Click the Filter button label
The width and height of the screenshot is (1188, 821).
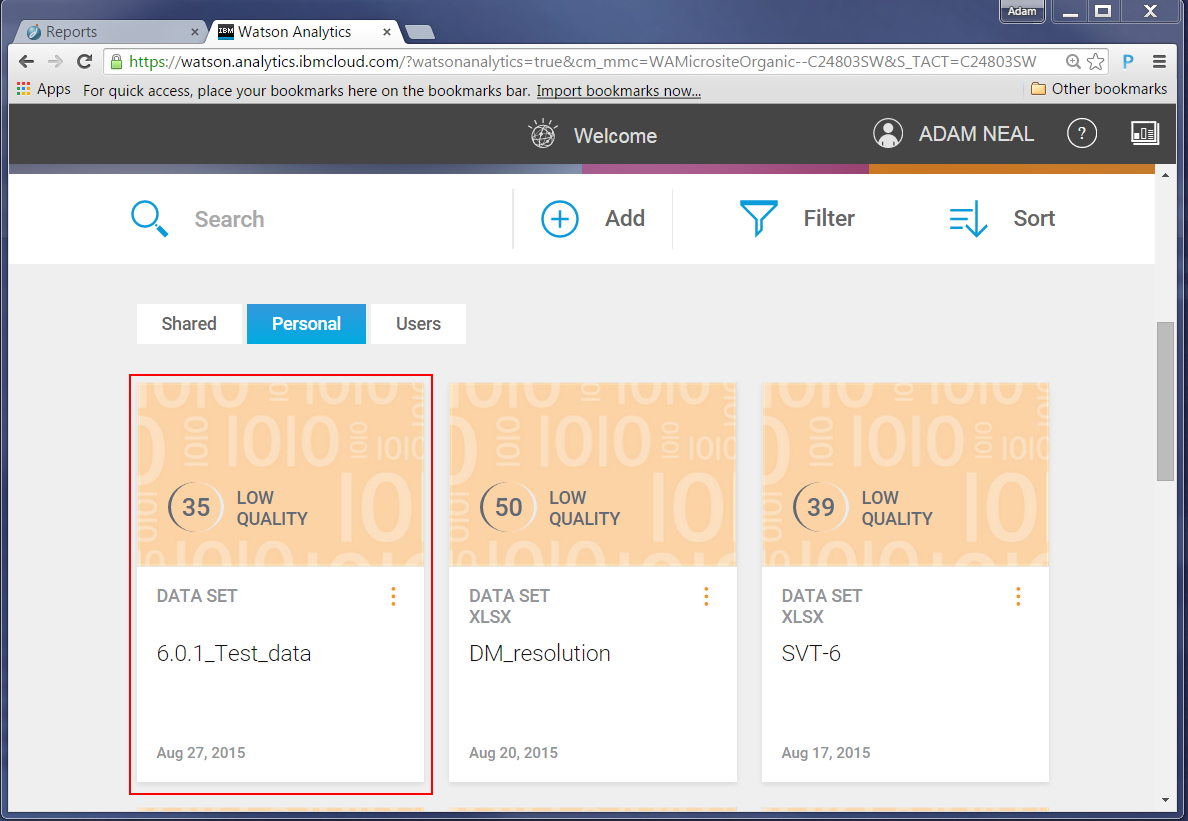829,219
